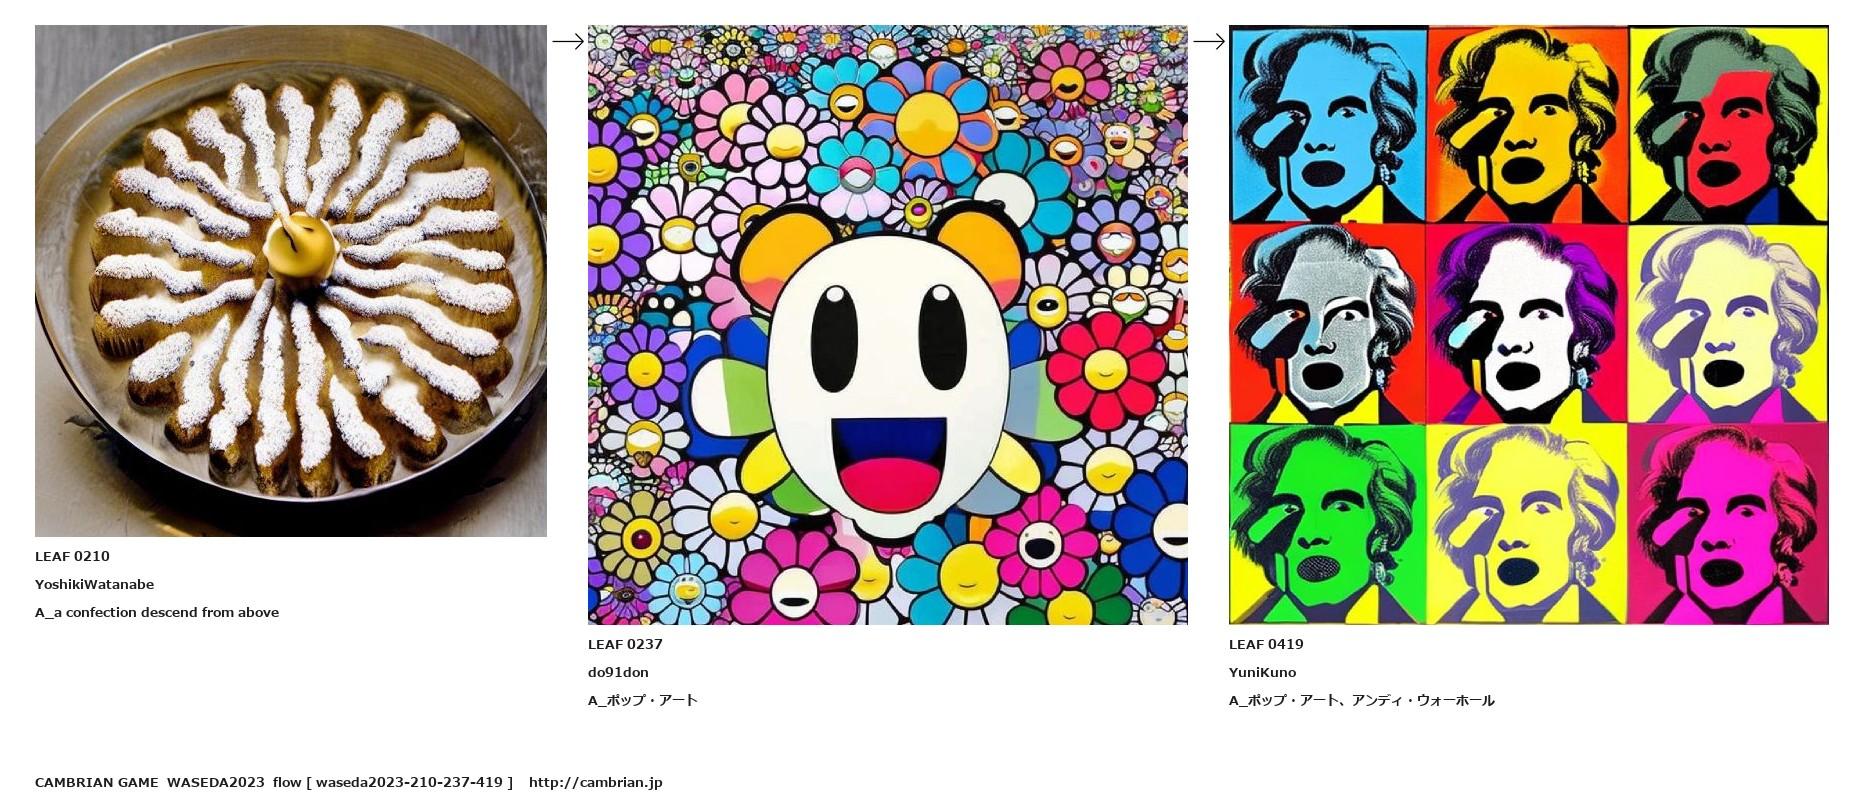
Task: Select author name YoshikiWatanabe
Action: 94,584
